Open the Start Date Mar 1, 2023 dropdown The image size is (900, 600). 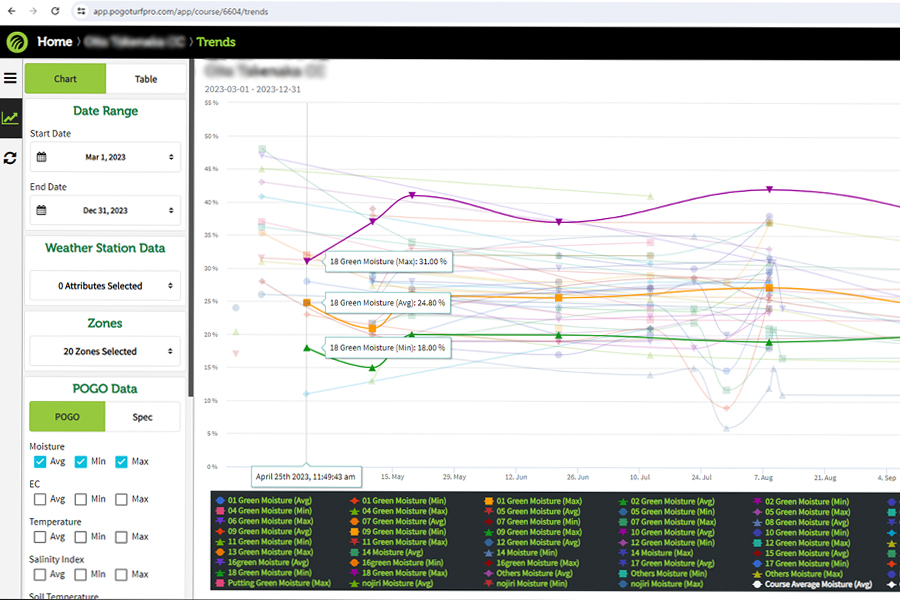tap(105, 157)
